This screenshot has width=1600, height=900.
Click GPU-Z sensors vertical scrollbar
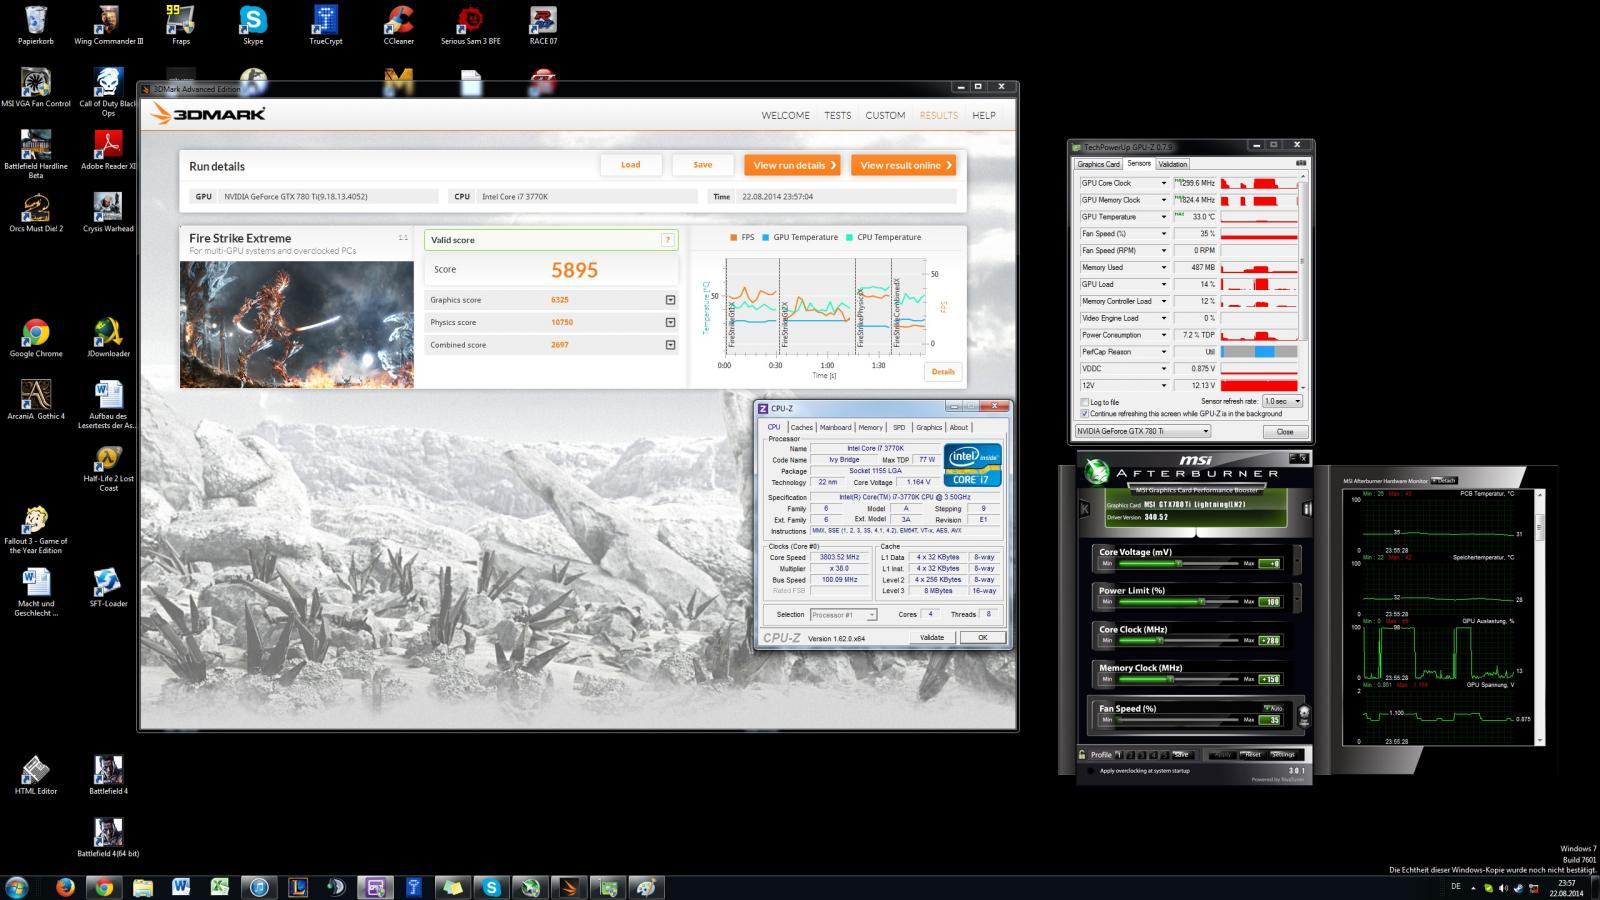1301,283
